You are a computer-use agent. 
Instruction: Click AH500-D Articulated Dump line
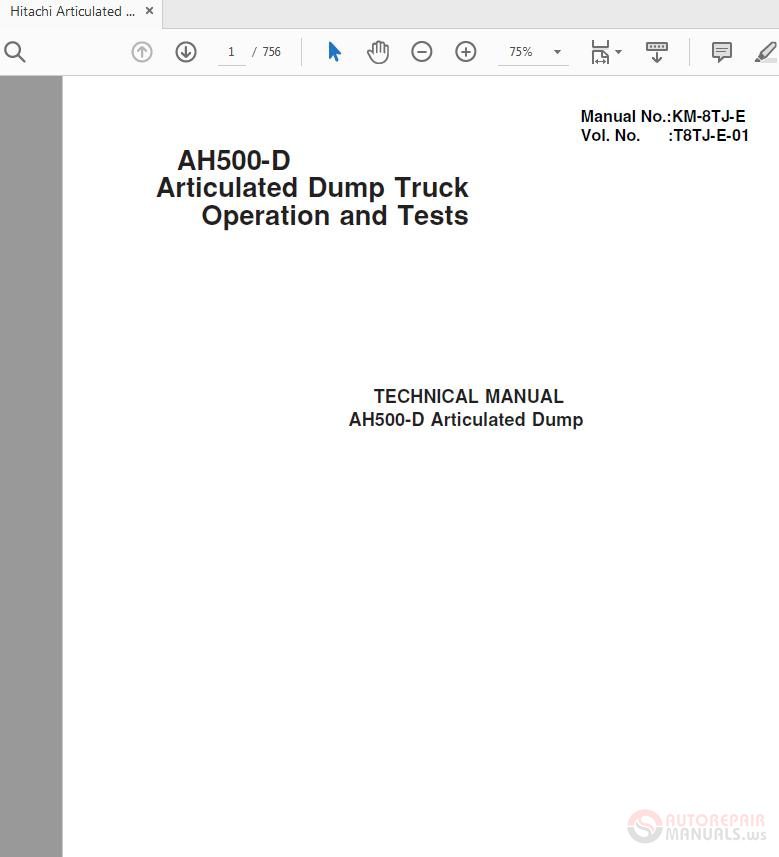pos(466,420)
